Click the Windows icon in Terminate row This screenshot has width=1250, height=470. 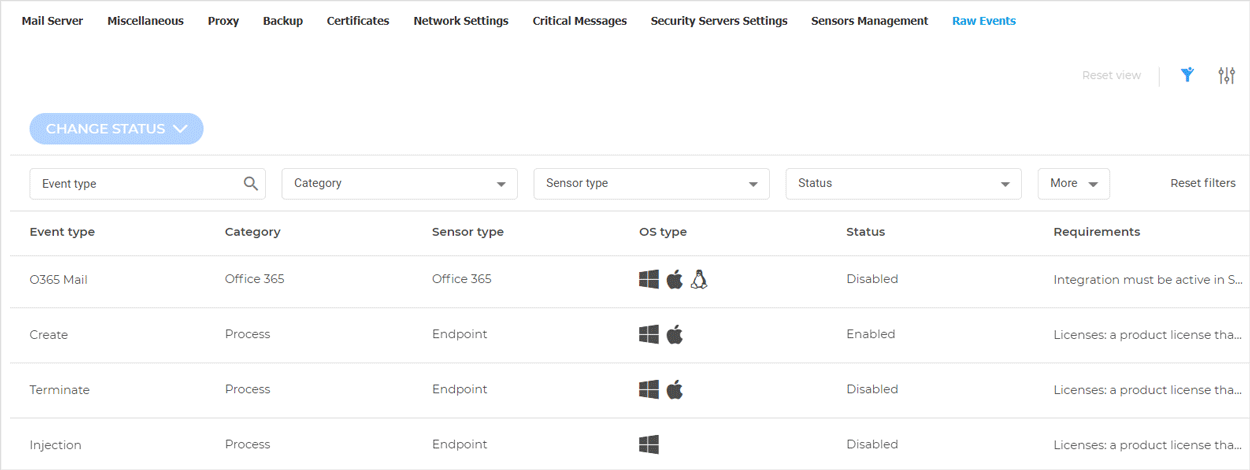[x=649, y=389]
